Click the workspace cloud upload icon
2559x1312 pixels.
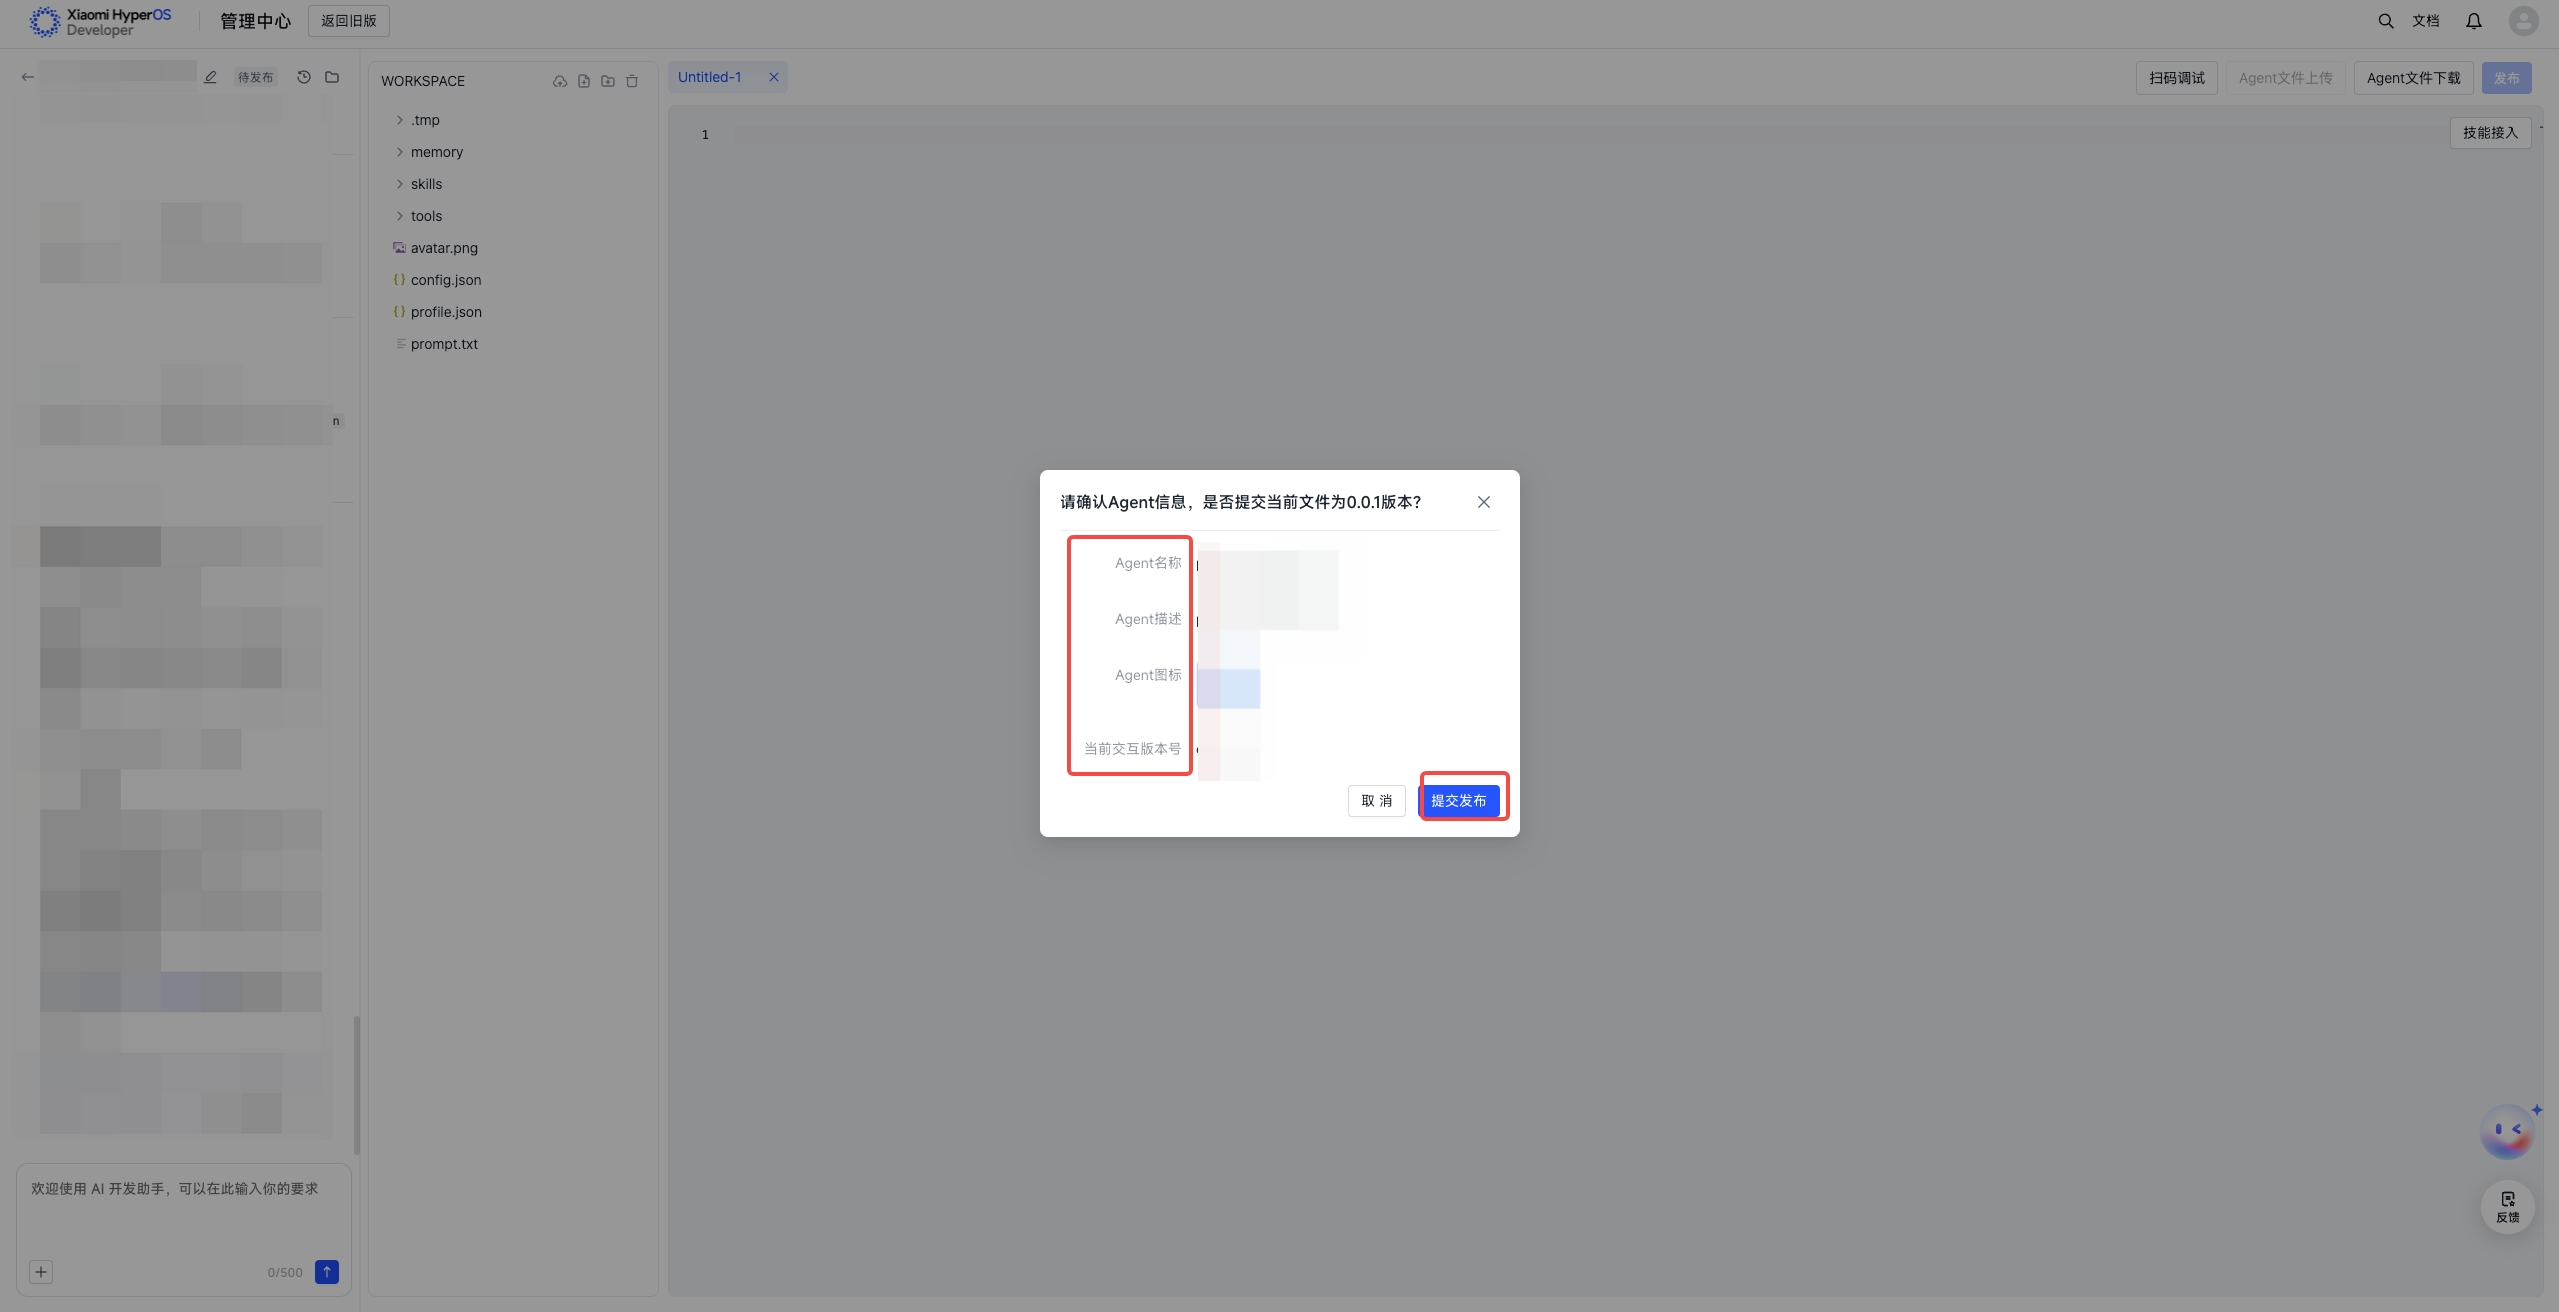[560, 81]
